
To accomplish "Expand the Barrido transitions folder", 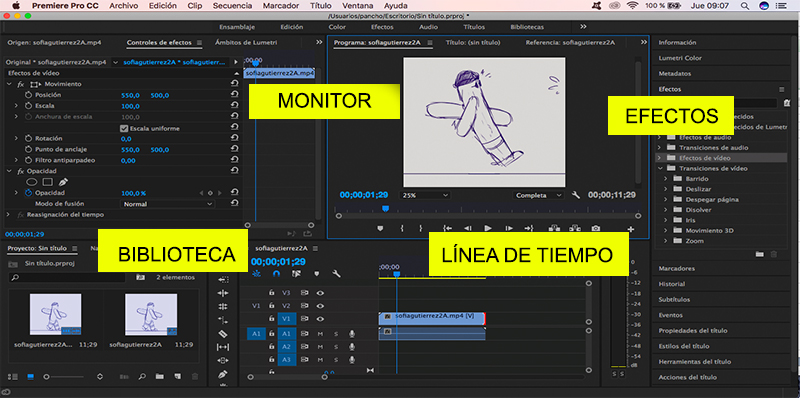I will (665, 179).
